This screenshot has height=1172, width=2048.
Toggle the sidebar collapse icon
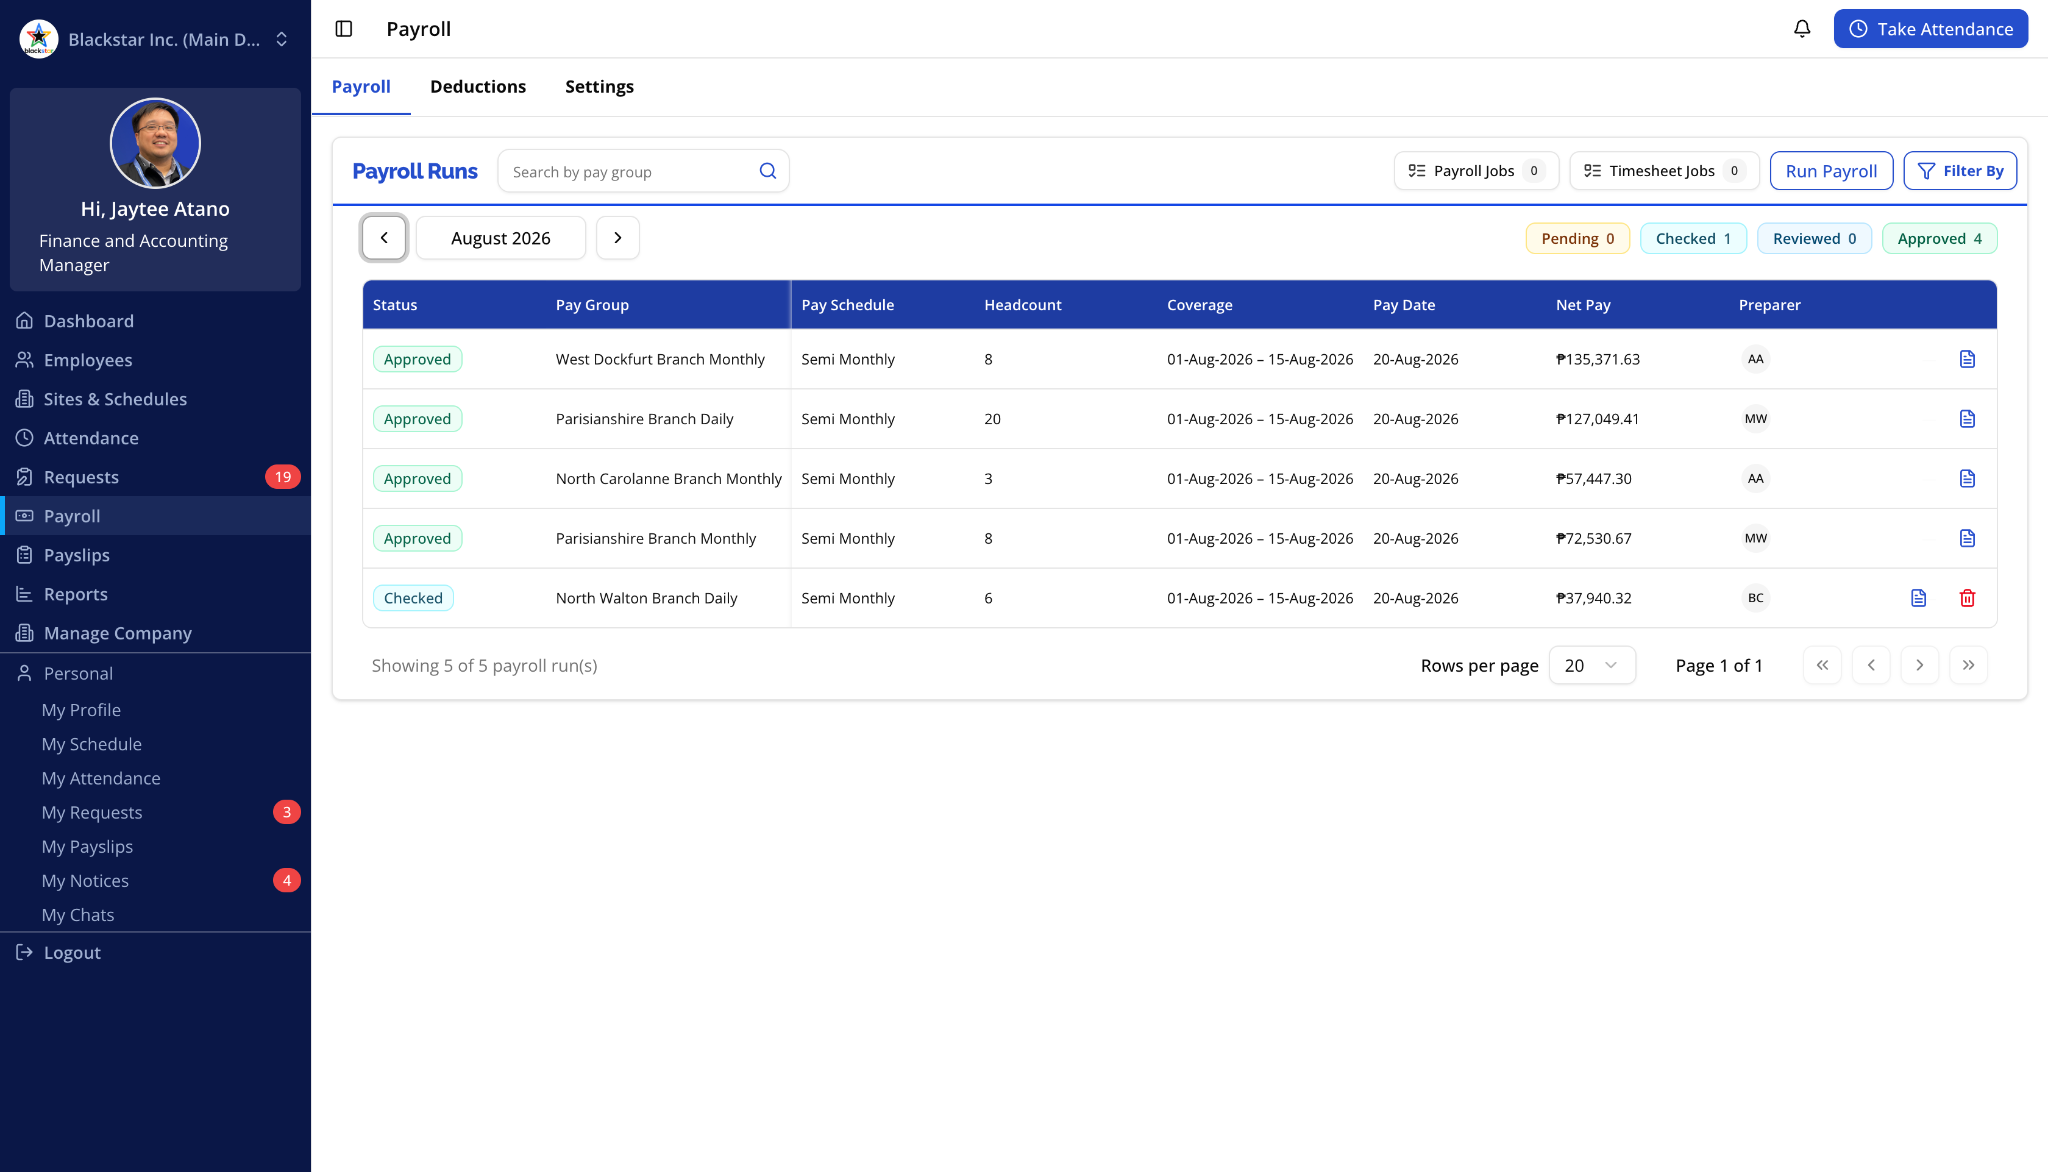[x=344, y=29]
